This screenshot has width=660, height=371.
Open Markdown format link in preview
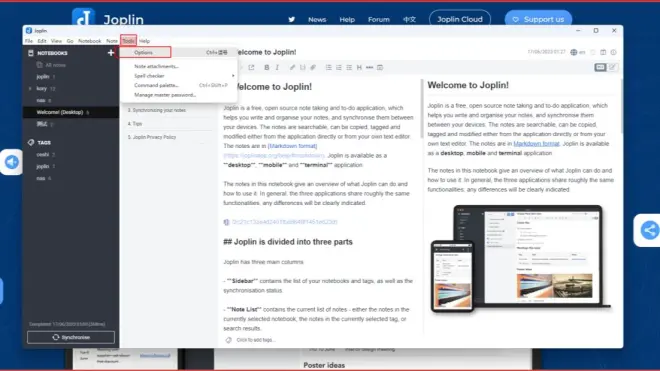536,144
